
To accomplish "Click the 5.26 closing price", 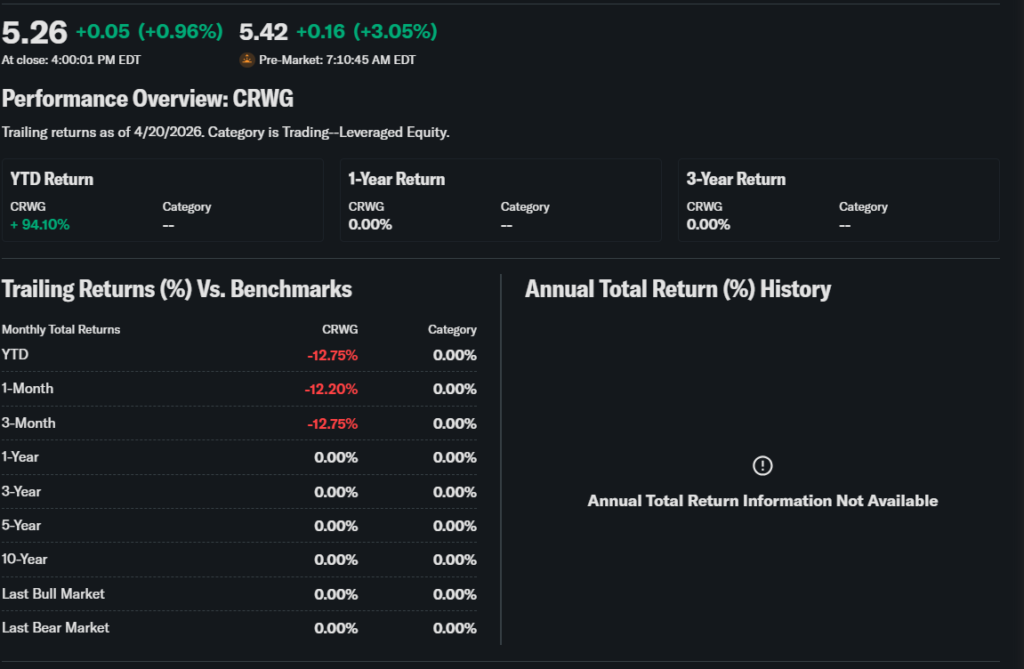I will (x=34, y=33).
